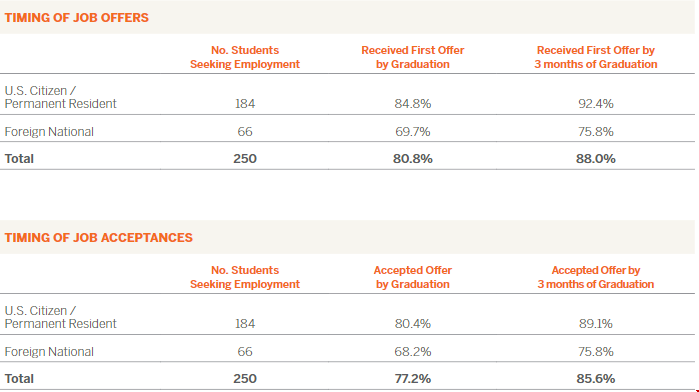
Task: Select the 89.1% acceptance cell
Action: 596,324
